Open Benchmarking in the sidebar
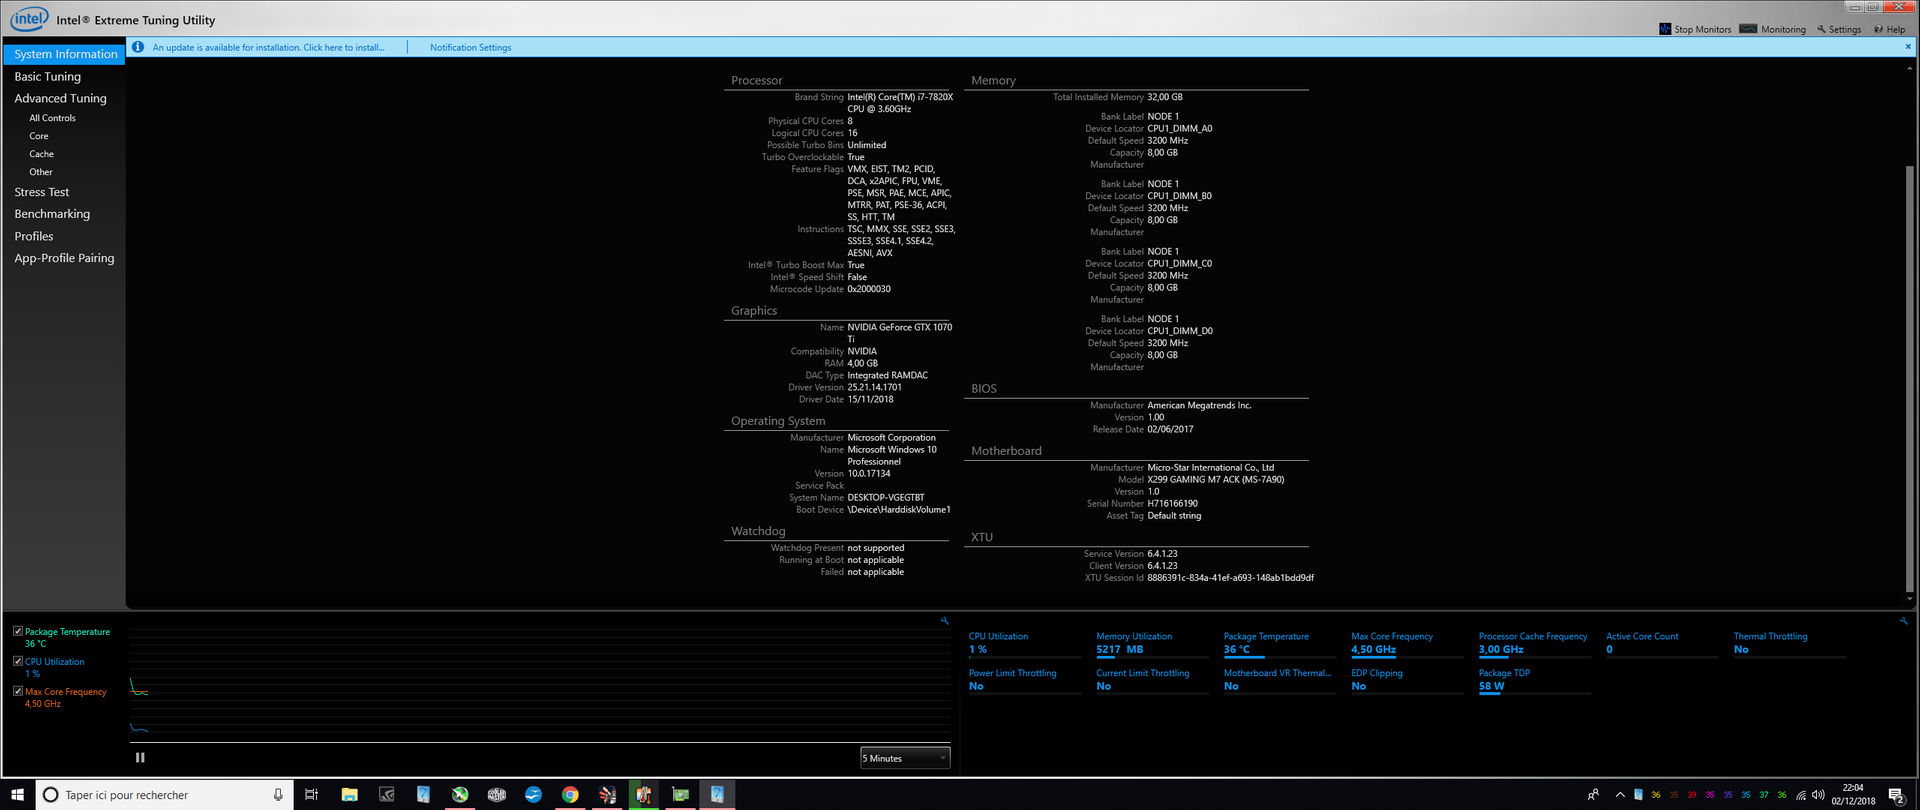The width and height of the screenshot is (1920, 810). pyautogui.click(x=52, y=214)
